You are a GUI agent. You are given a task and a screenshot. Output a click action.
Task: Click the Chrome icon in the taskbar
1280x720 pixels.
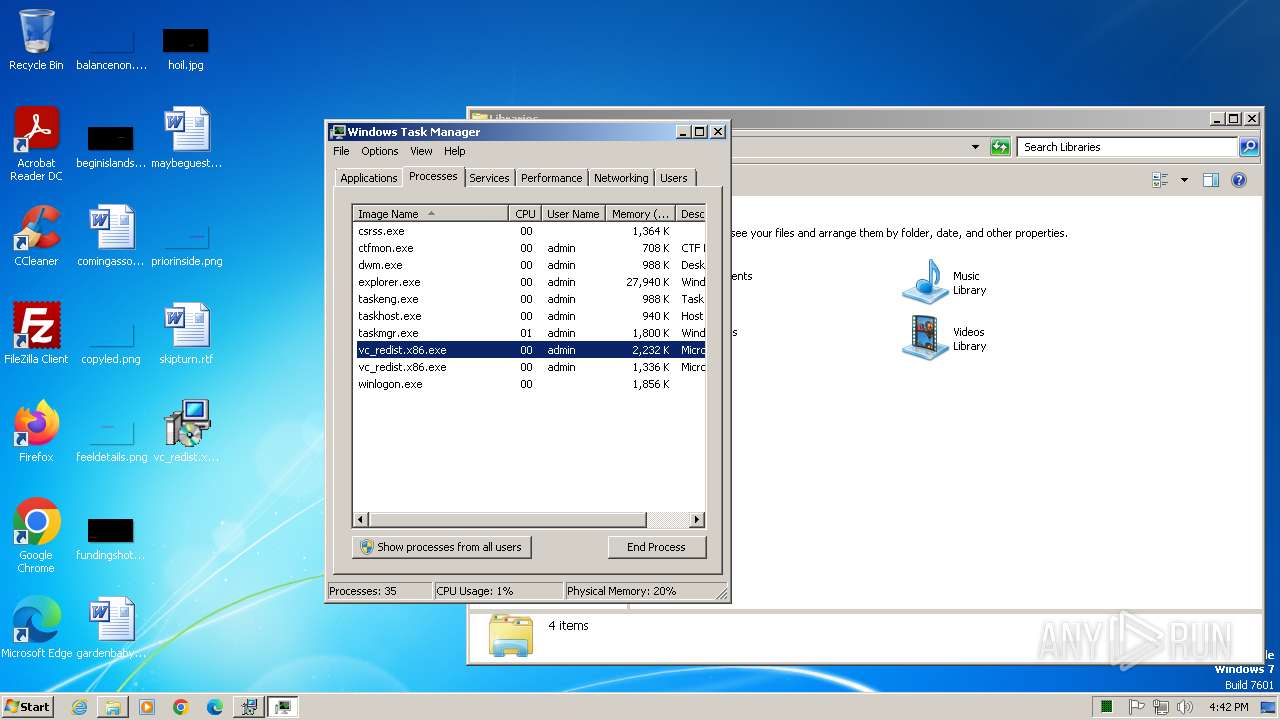click(181, 707)
